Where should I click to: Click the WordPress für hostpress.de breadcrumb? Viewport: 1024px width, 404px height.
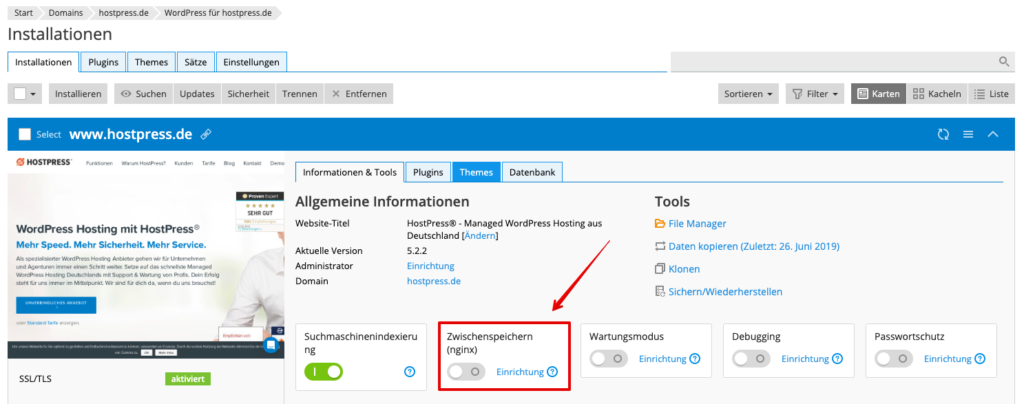[x=218, y=12]
